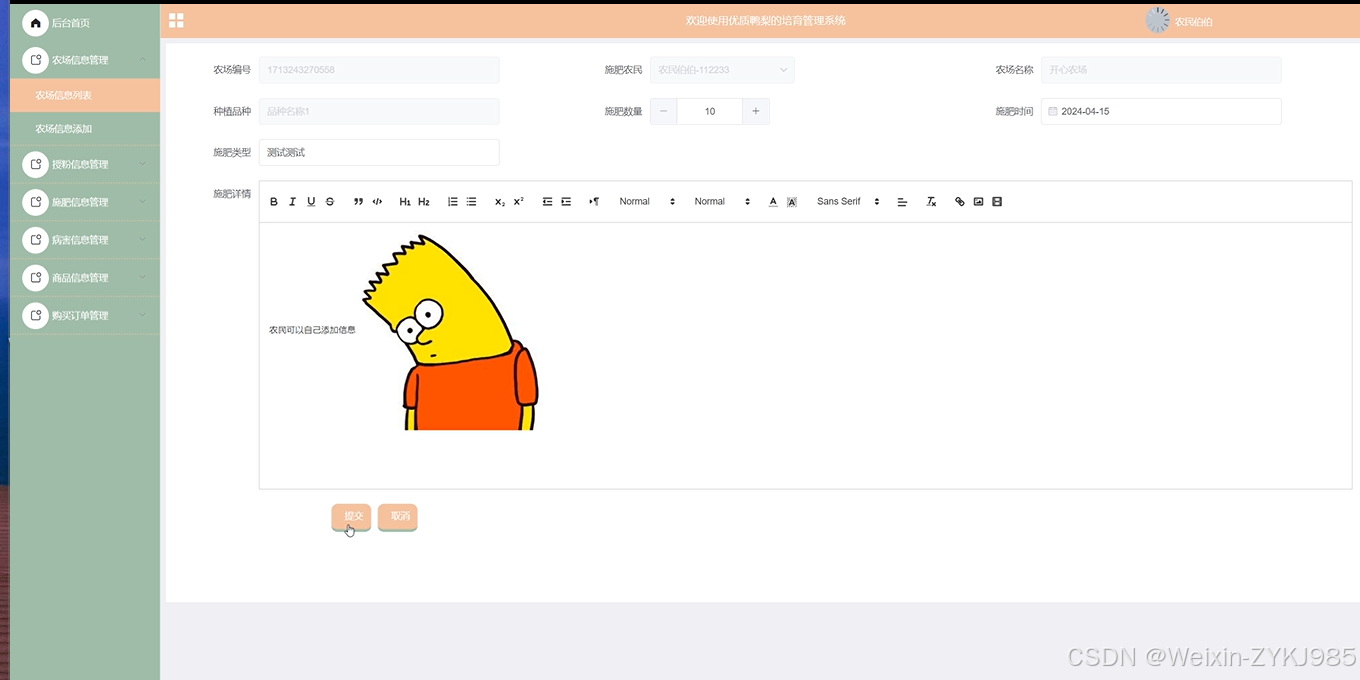Image resolution: width=1360 pixels, height=680 pixels.
Task: Click the 农场编号 disabled field
Action: 379,70
